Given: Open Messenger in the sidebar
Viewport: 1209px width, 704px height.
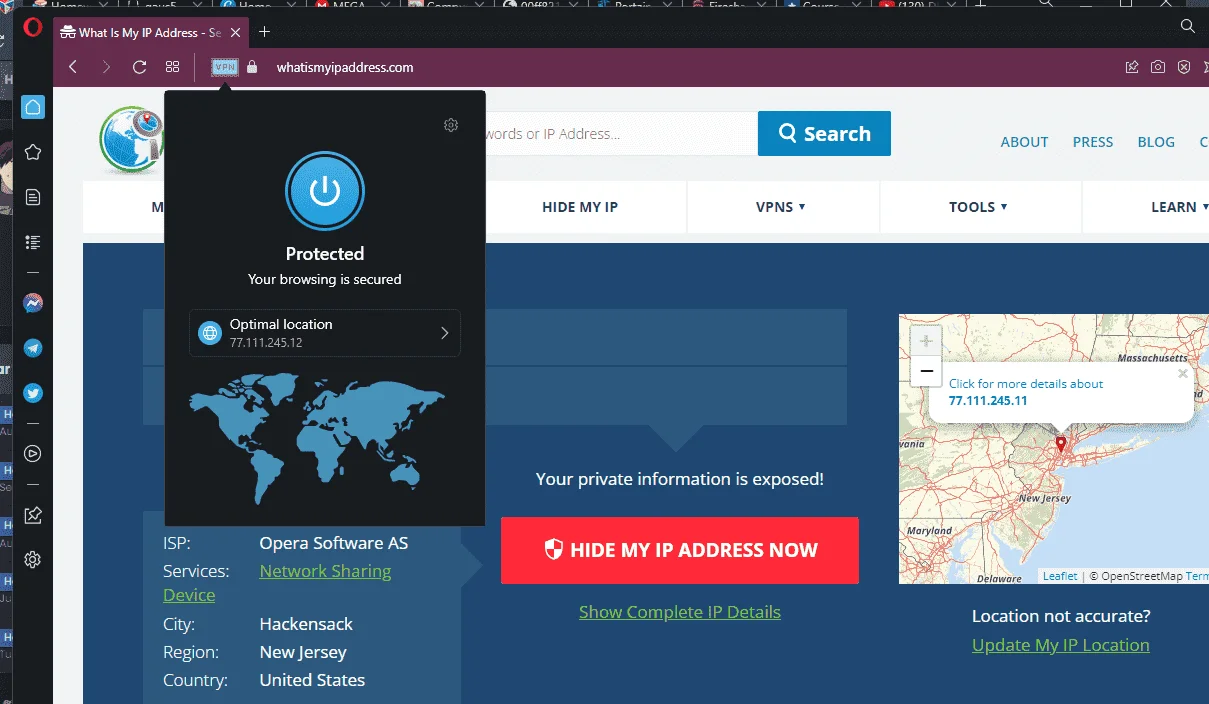Looking at the screenshot, I should [33, 303].
